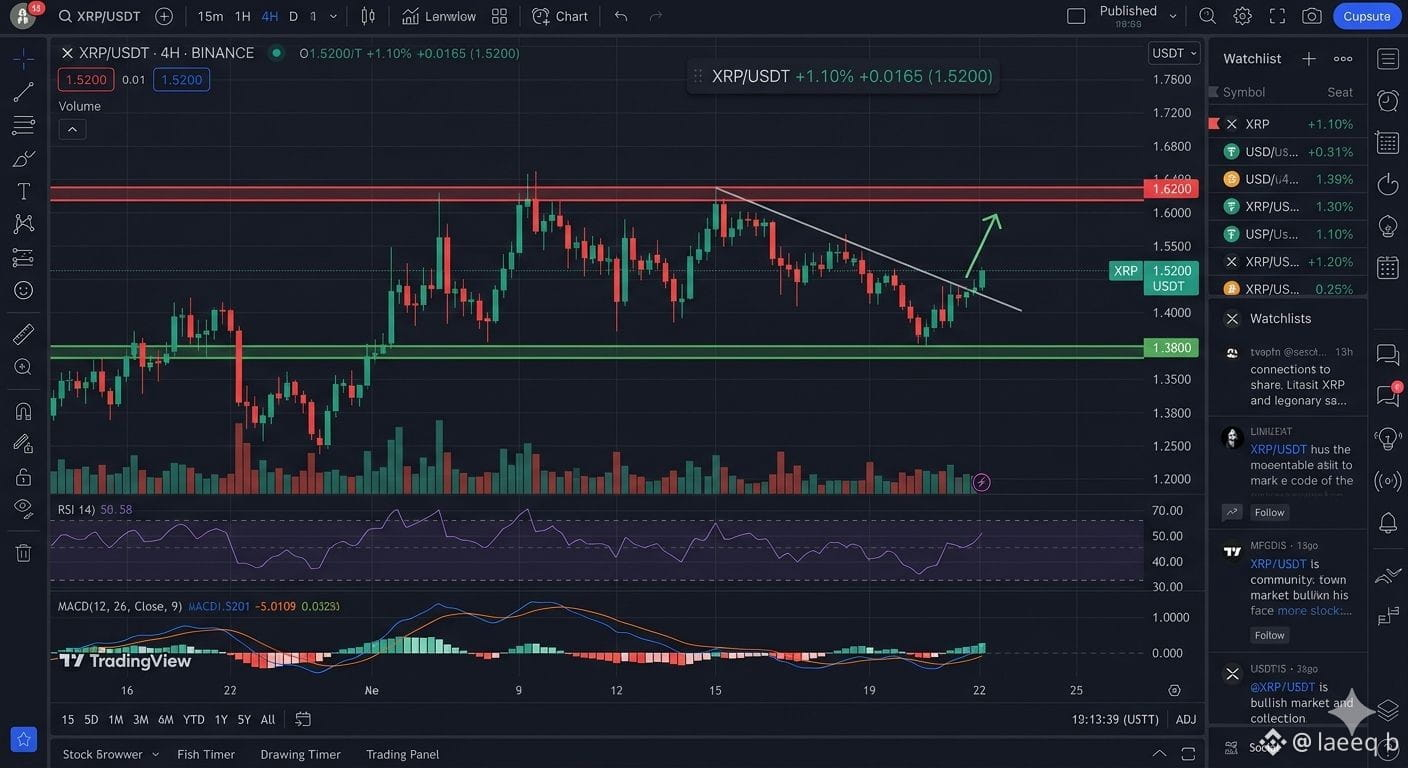Open the forecasting and measurement tool
This screenshot has width=1408, height=768.
pos(23,257)
